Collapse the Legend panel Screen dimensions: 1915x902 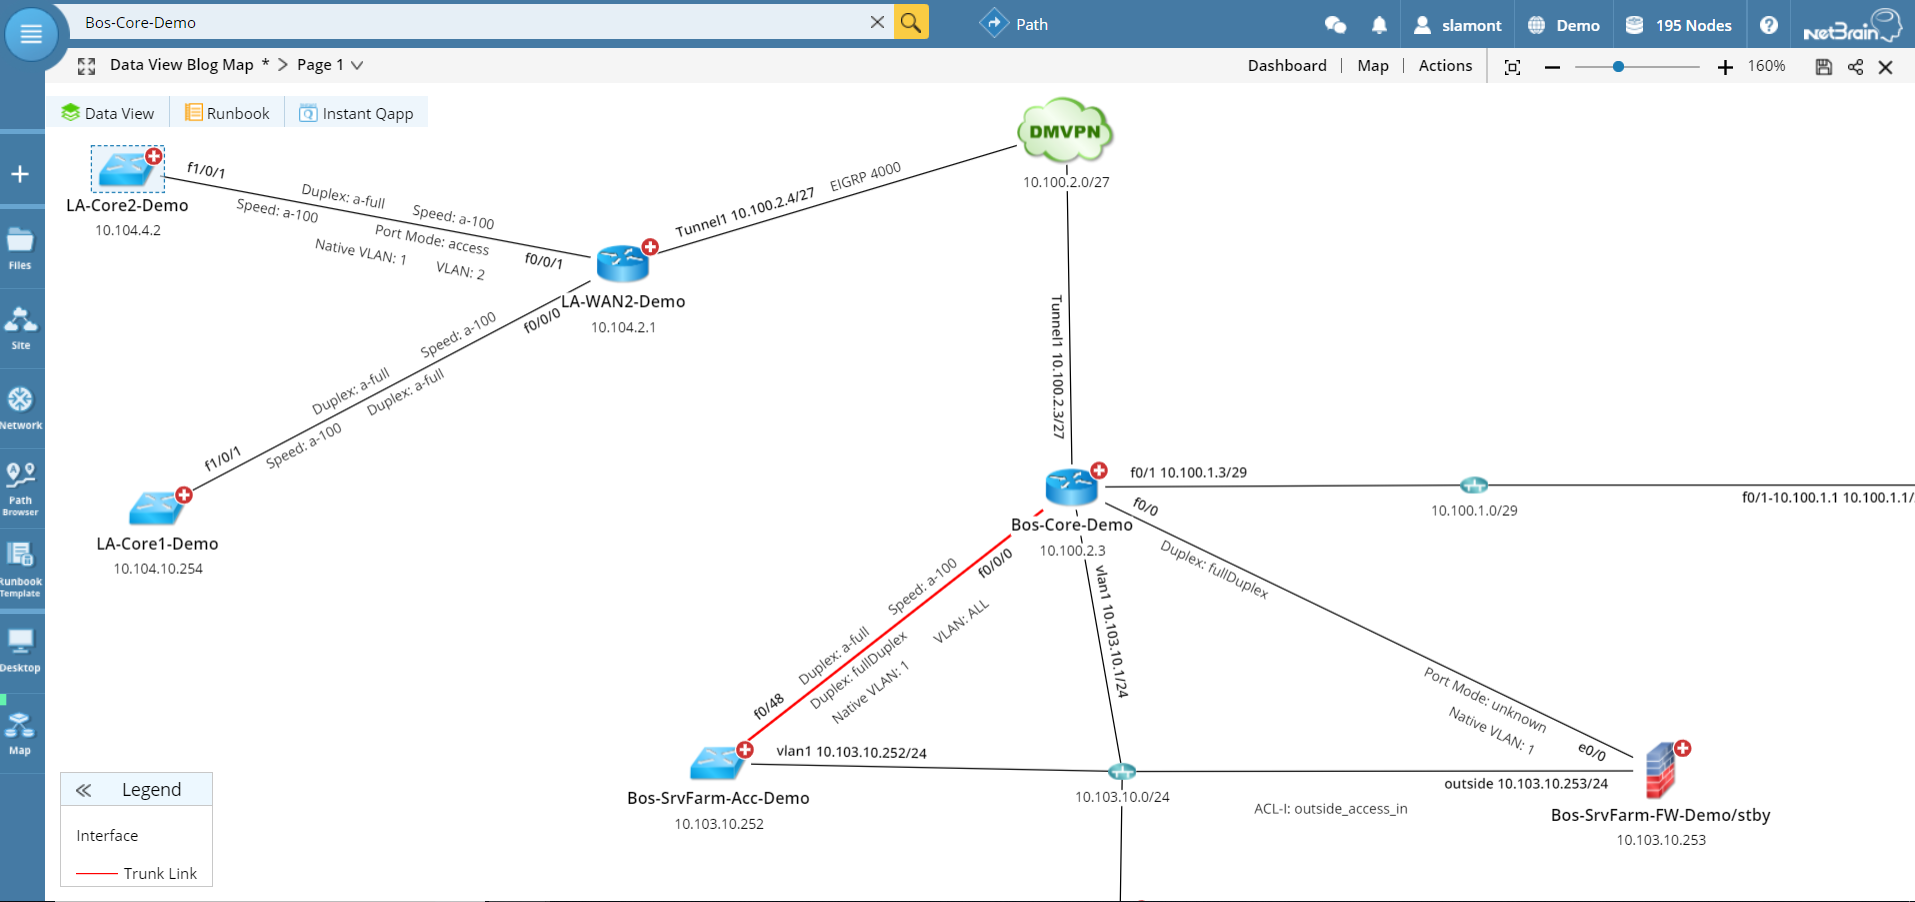tap(84, 789)
